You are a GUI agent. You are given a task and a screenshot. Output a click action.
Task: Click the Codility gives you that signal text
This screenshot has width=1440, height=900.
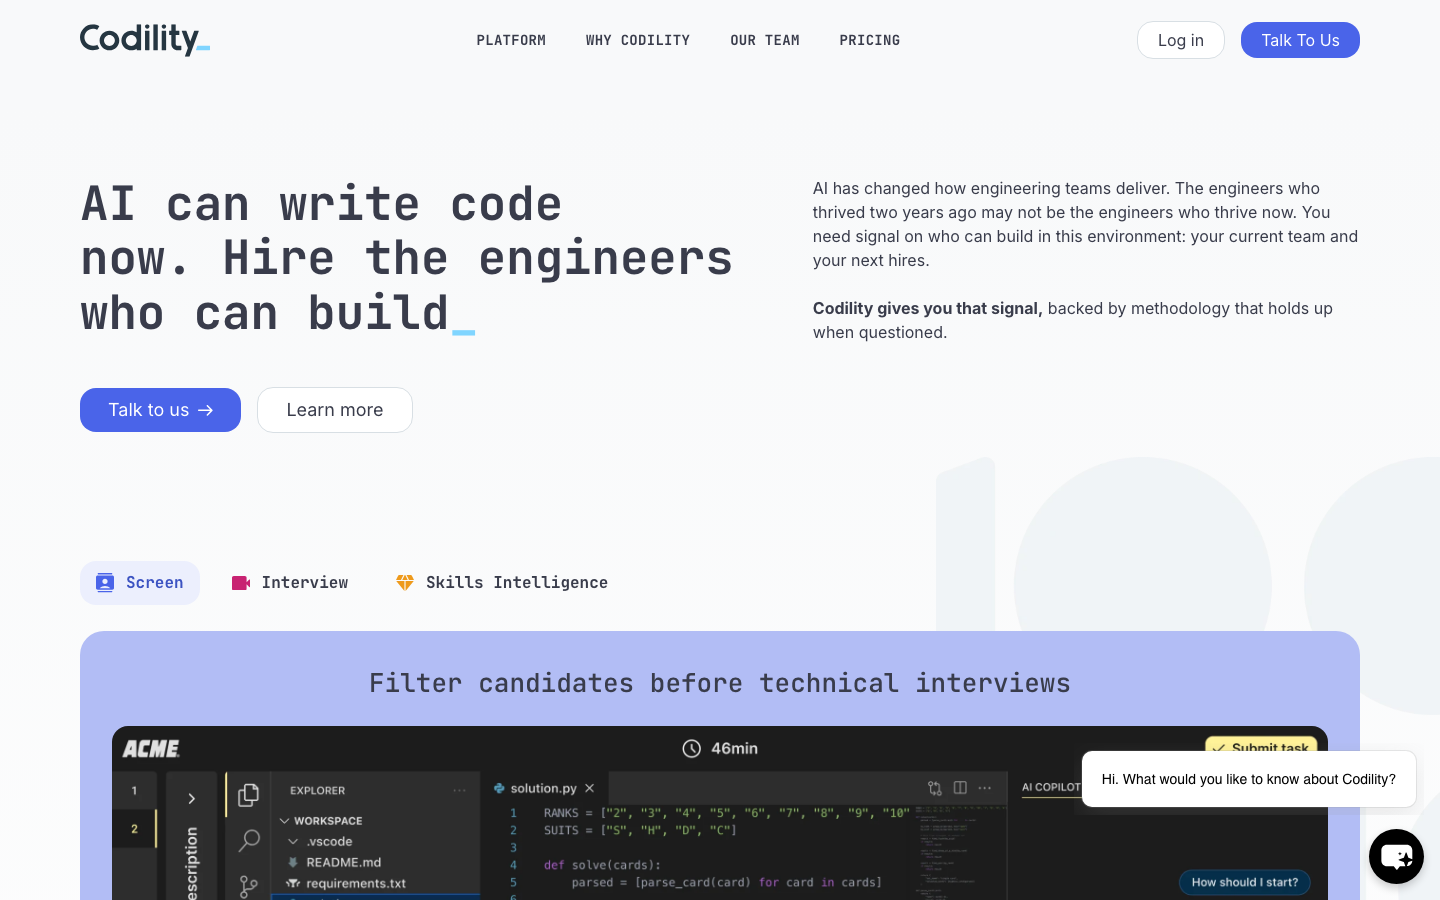point(928,308)
